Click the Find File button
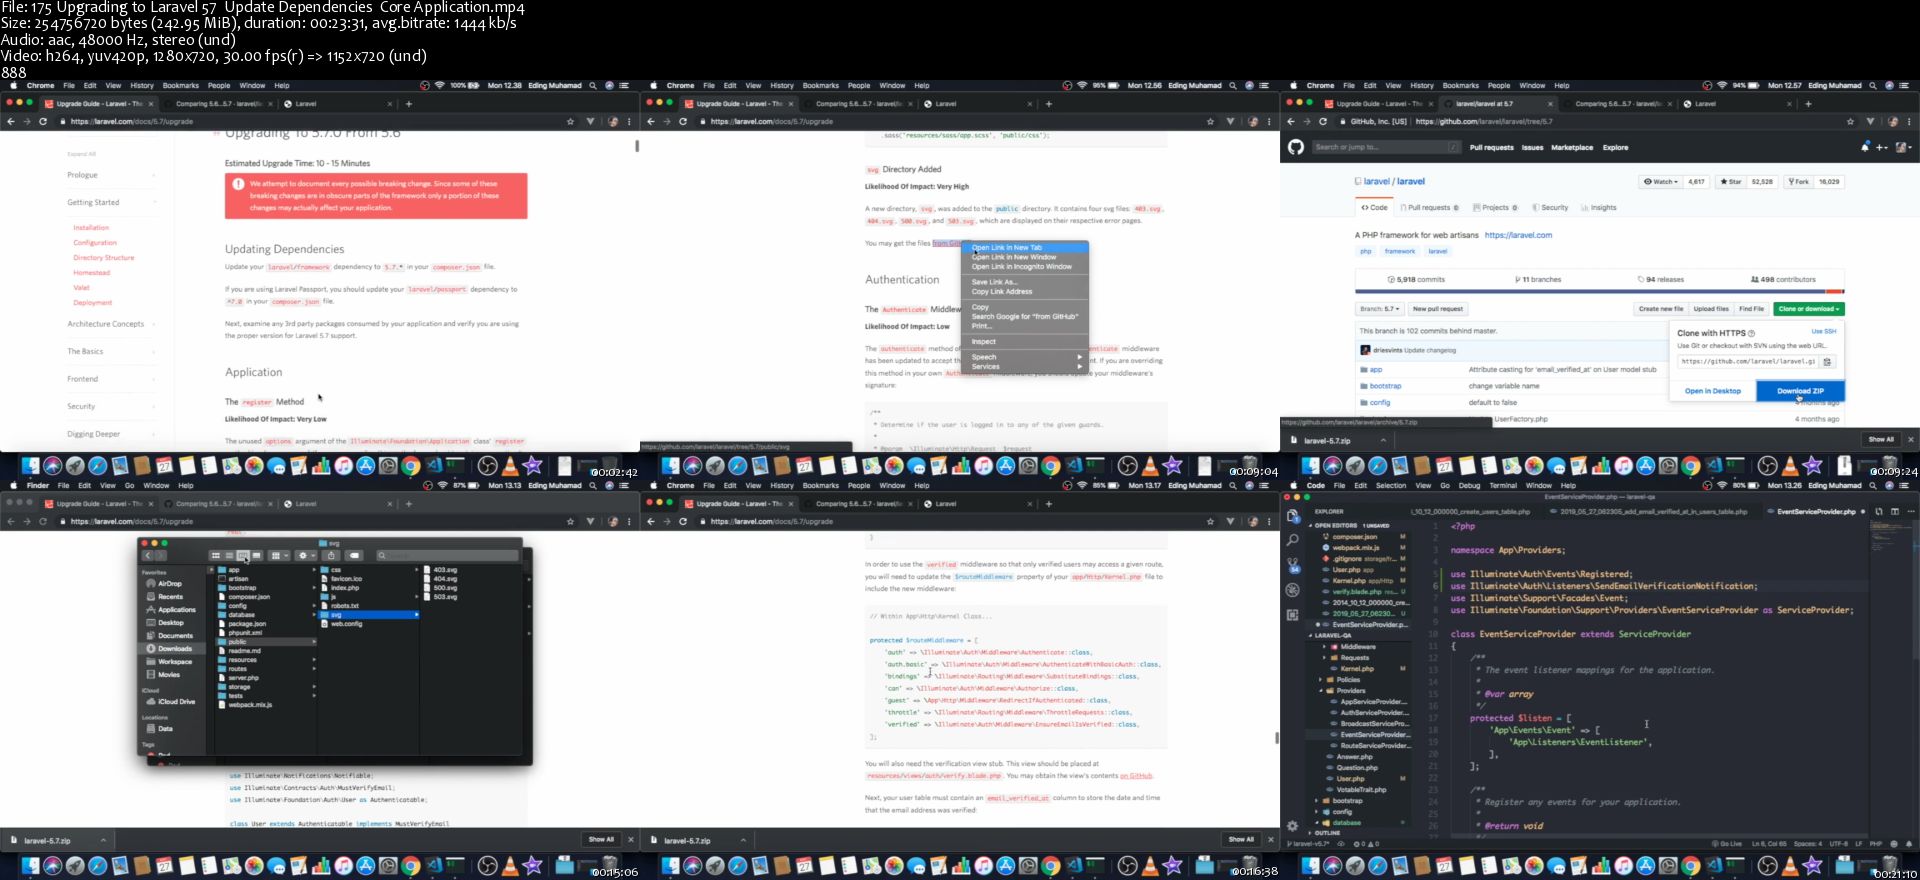The image size is (1920, 880). (x=1751, y=309)
